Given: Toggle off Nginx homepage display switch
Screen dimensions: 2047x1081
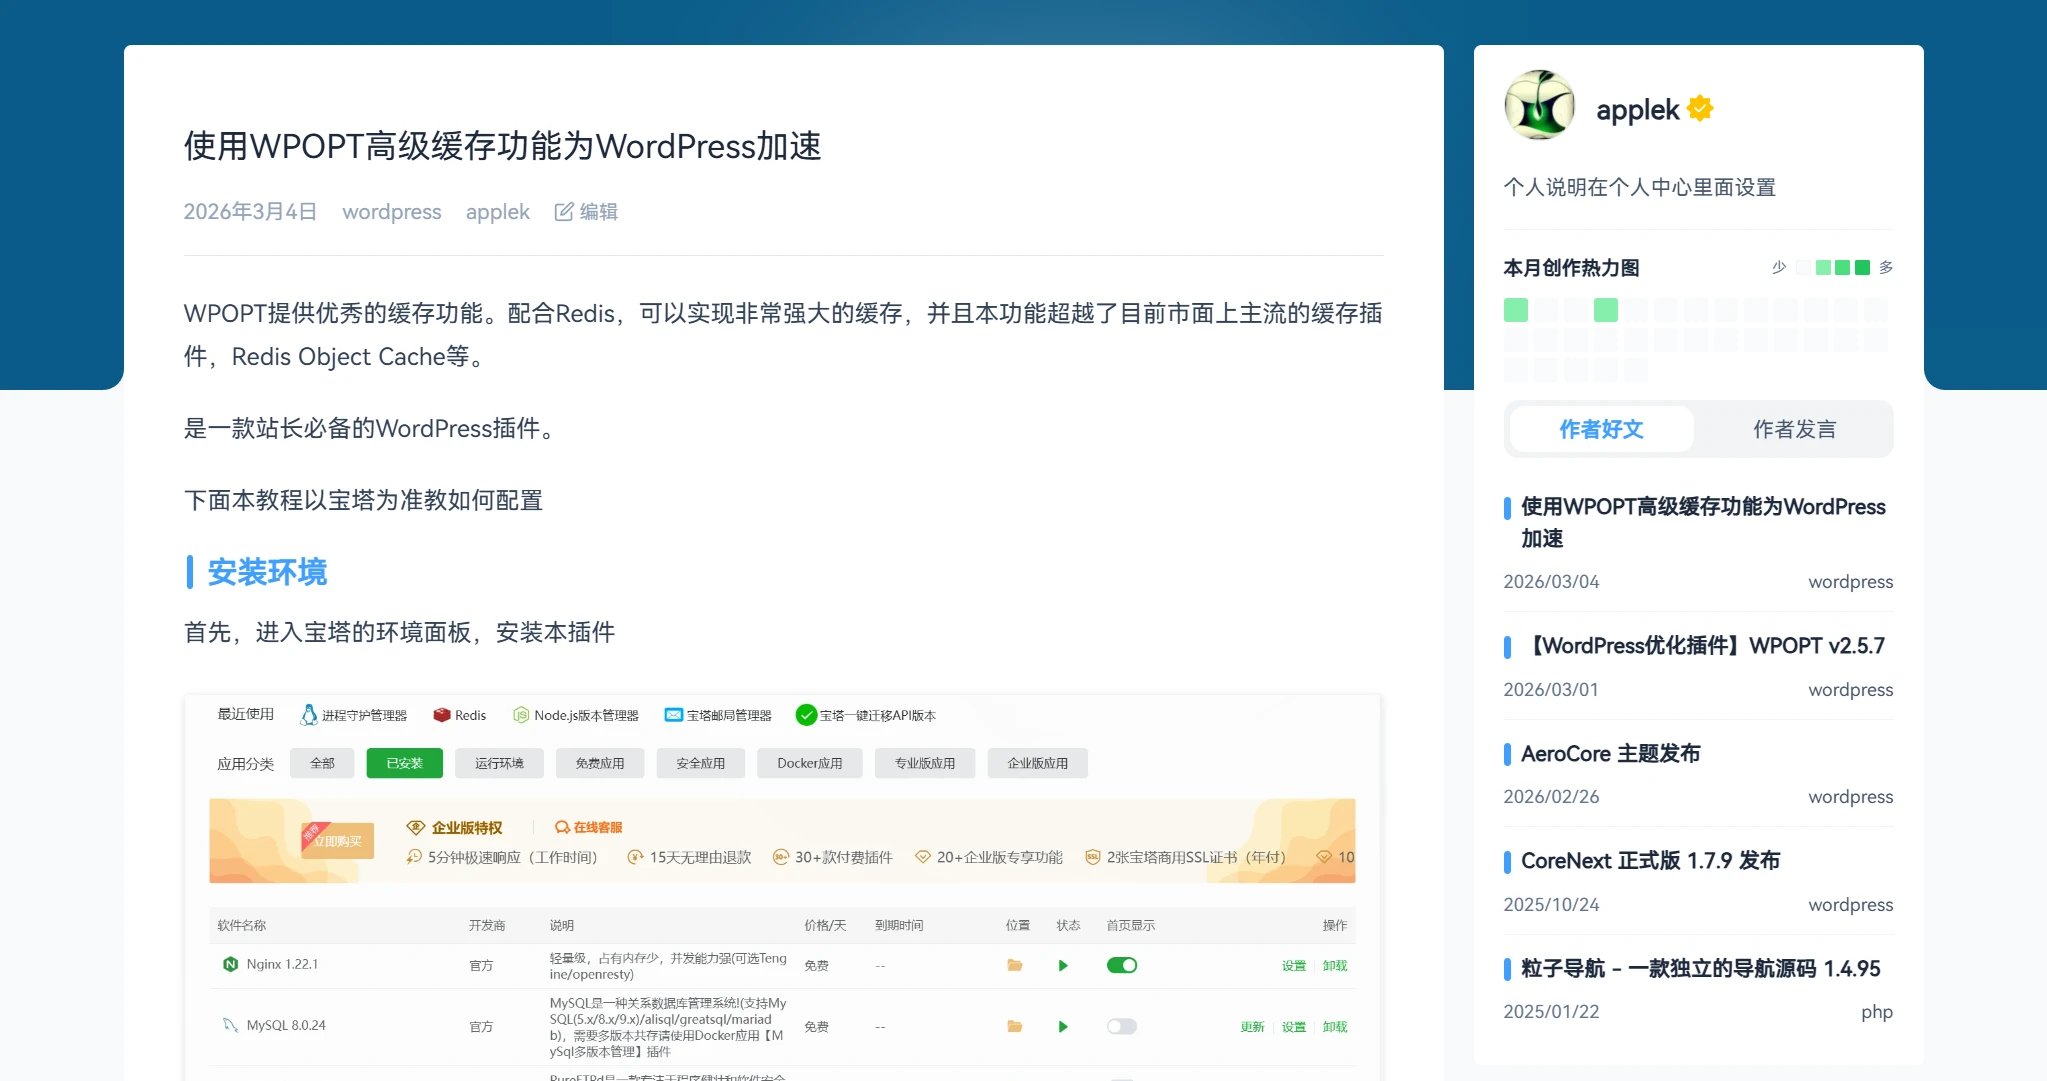Looking at the screenshot, I should (x=1121, y=965).
